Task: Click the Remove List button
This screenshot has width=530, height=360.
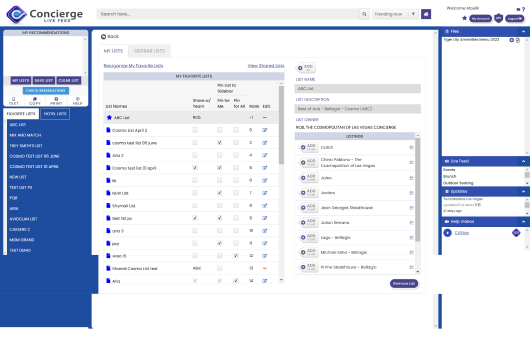Action: [404, 284]
